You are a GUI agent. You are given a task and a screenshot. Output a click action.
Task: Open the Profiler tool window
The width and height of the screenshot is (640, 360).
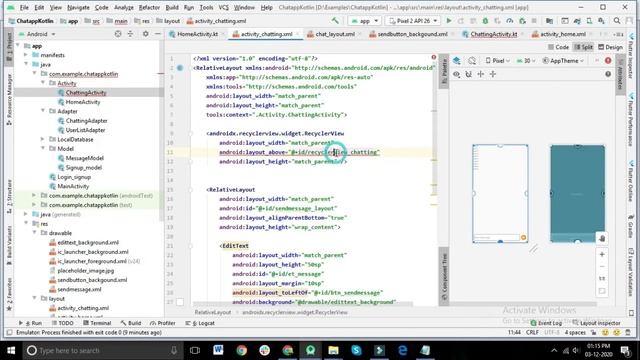[162, 323]
